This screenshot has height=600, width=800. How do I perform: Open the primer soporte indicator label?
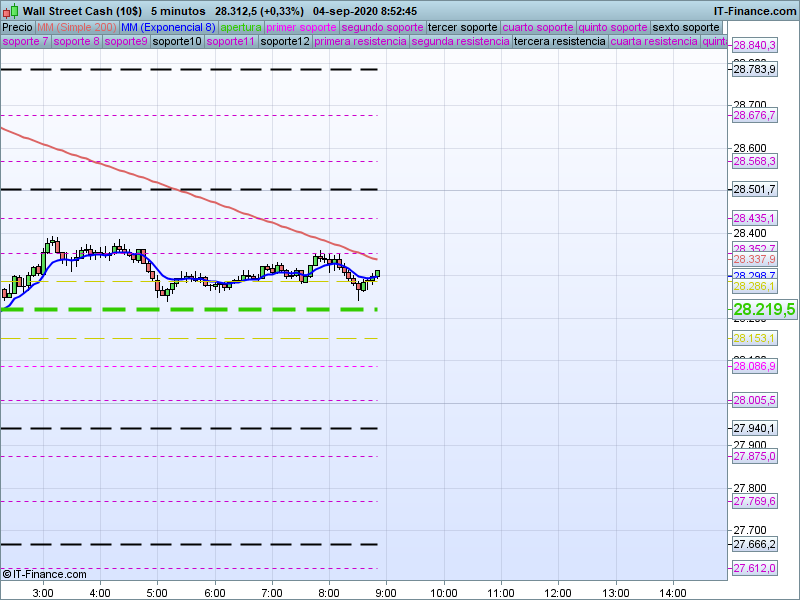tap(301, 27)
